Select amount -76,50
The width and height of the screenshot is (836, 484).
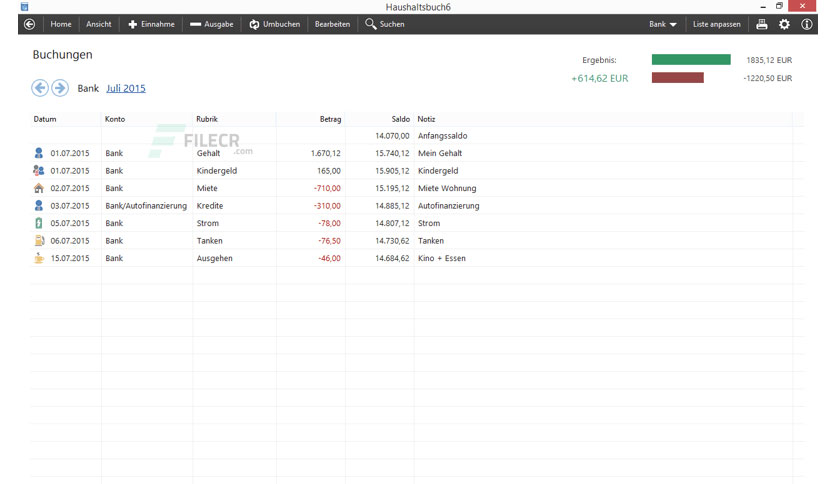(329, 241)
